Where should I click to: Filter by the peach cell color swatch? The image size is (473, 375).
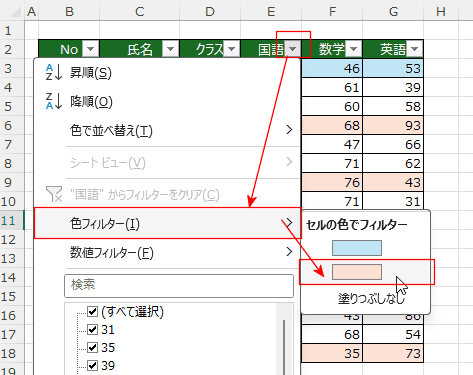point(357,272)
